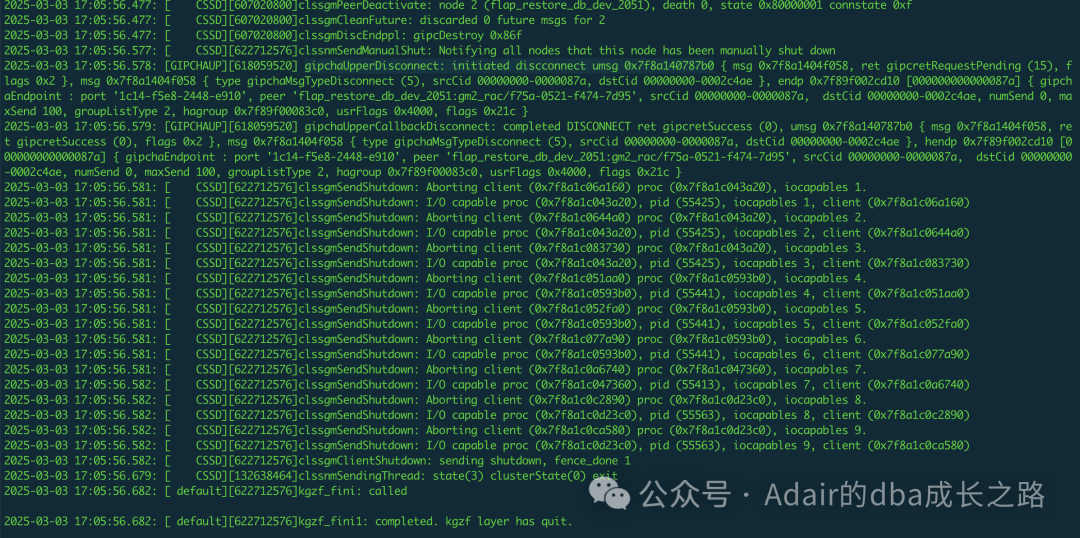Select the I/O capable line for client 0x7f8a1c051aa0
The width and height of the screenshot is (1080, 538).
[x=487, y=294]
